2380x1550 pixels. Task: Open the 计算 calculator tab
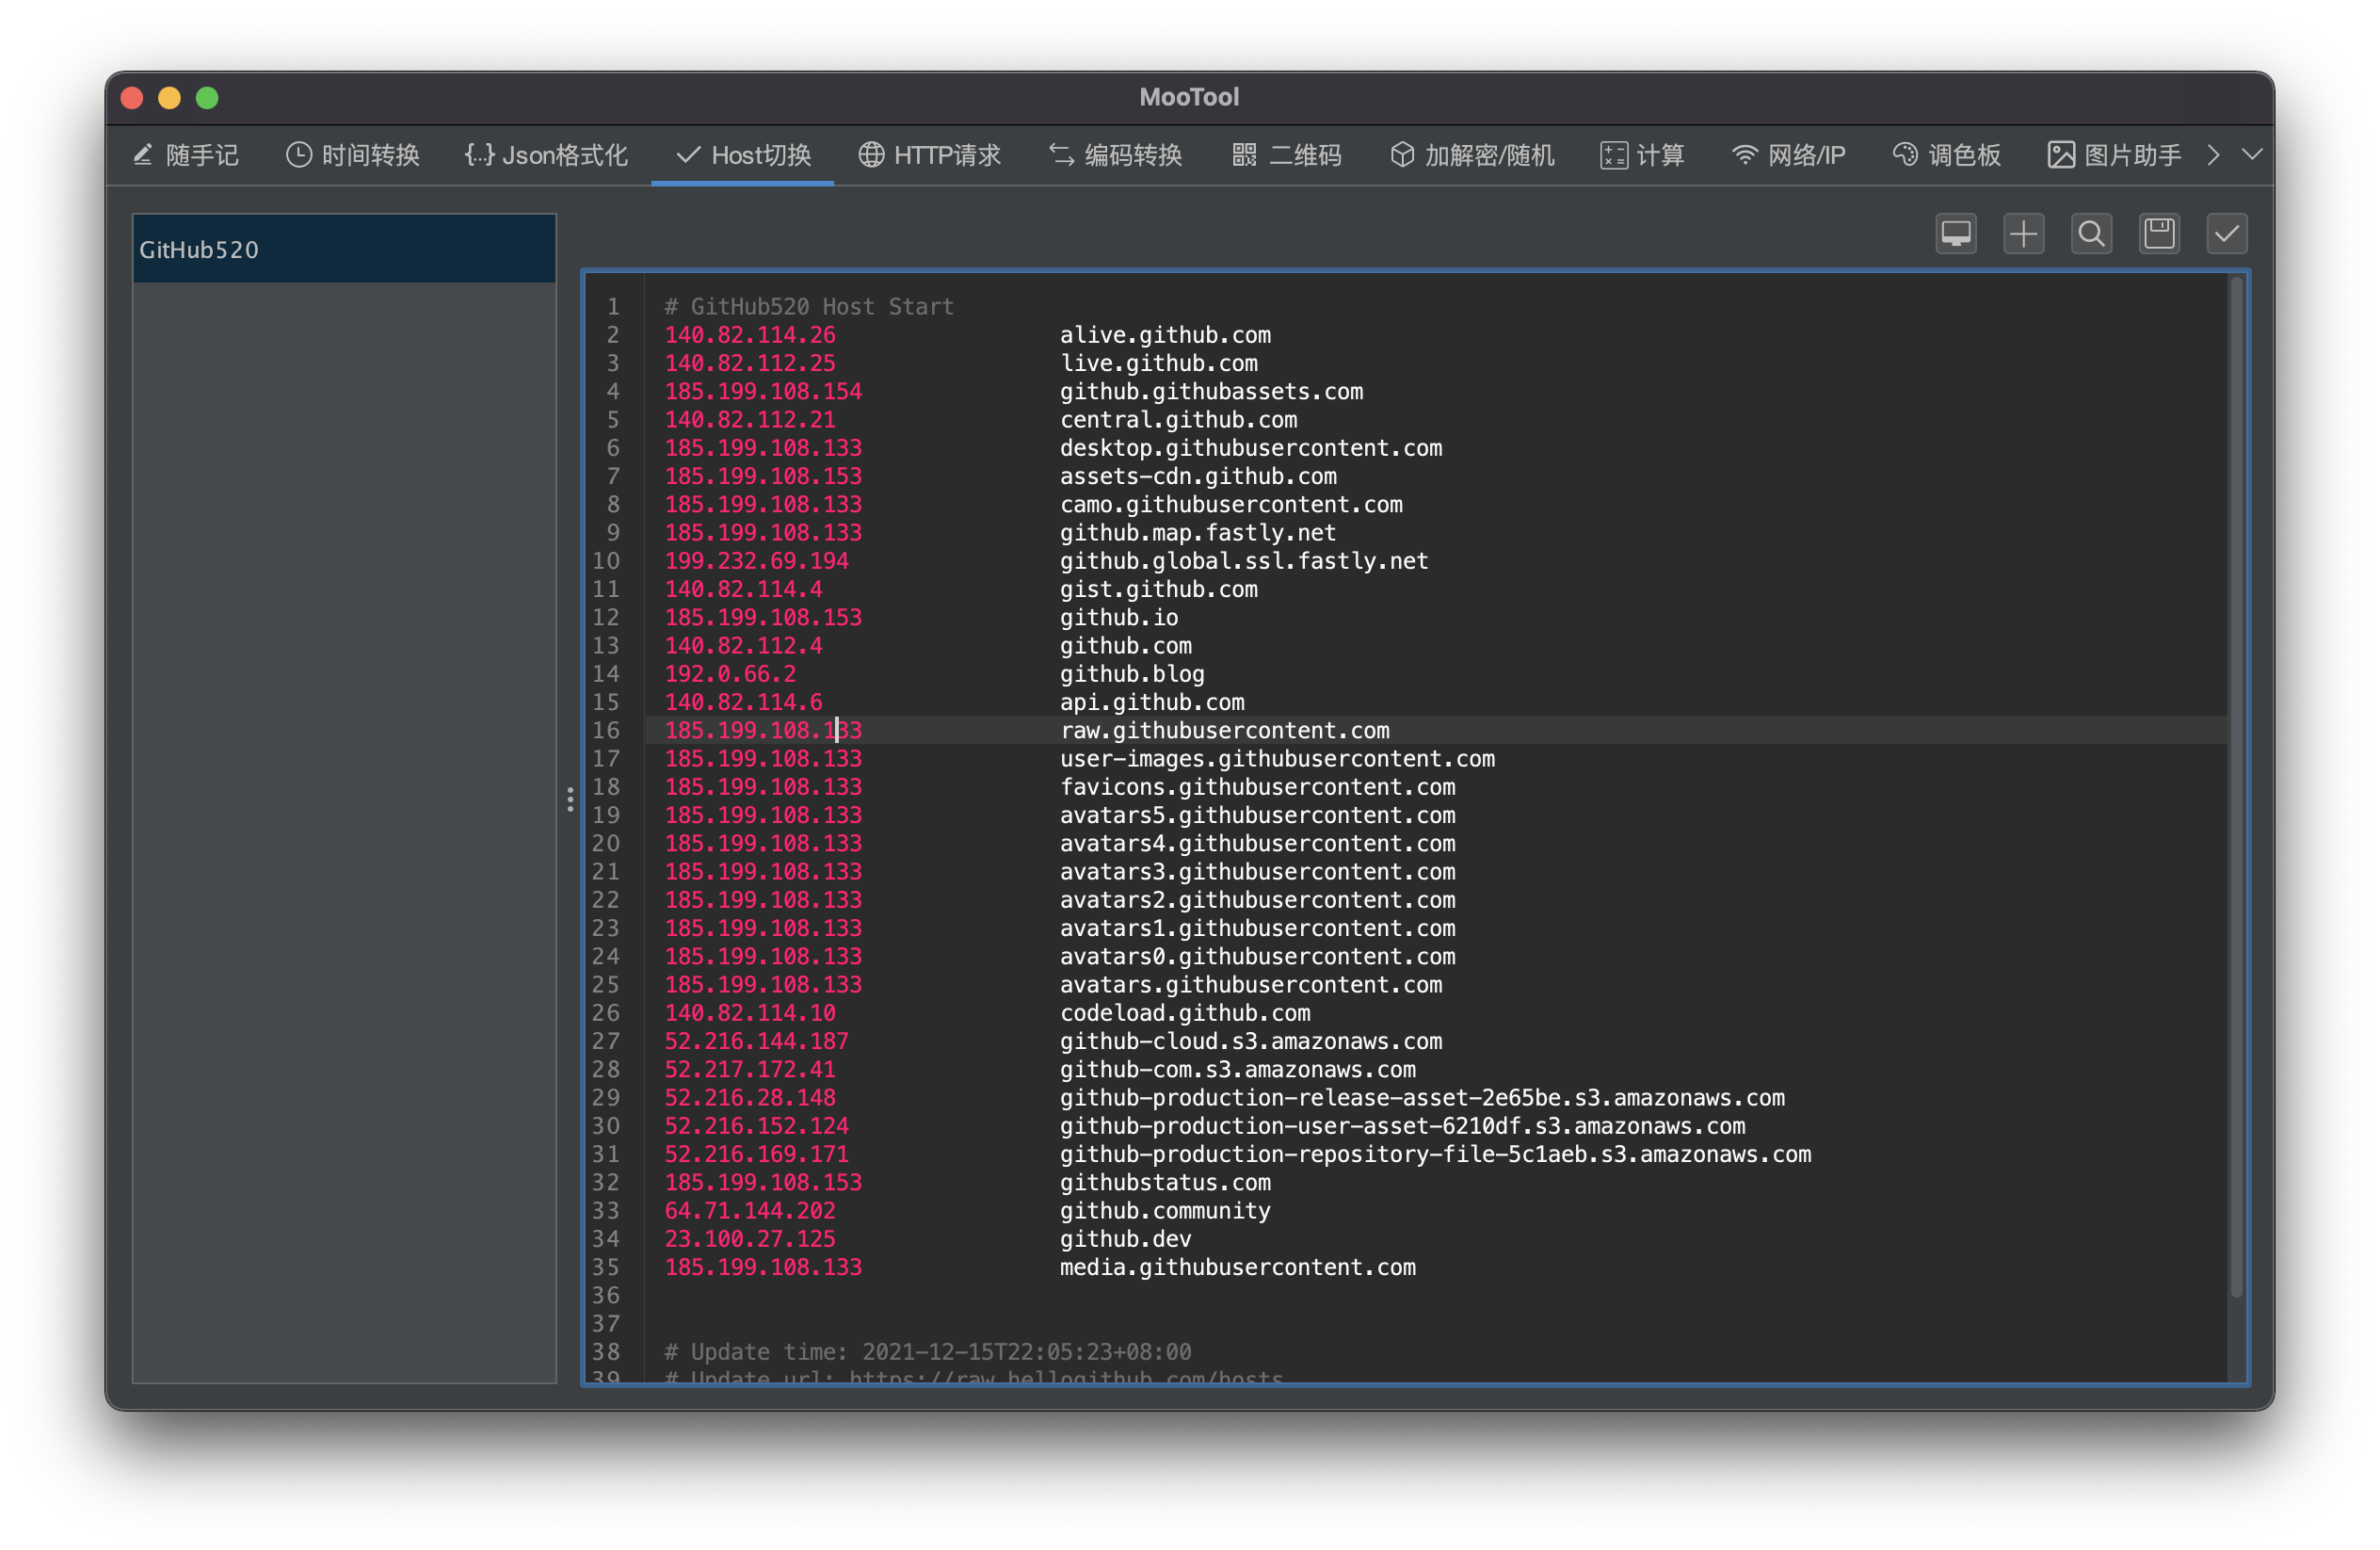tap(1642, 155)
